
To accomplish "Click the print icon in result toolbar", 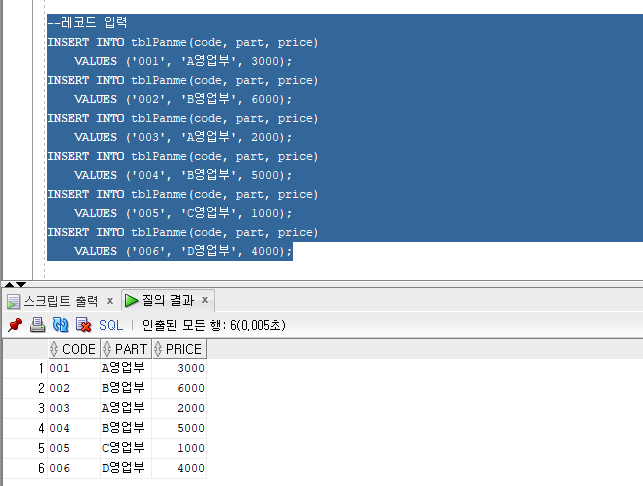I will [37, 325].
